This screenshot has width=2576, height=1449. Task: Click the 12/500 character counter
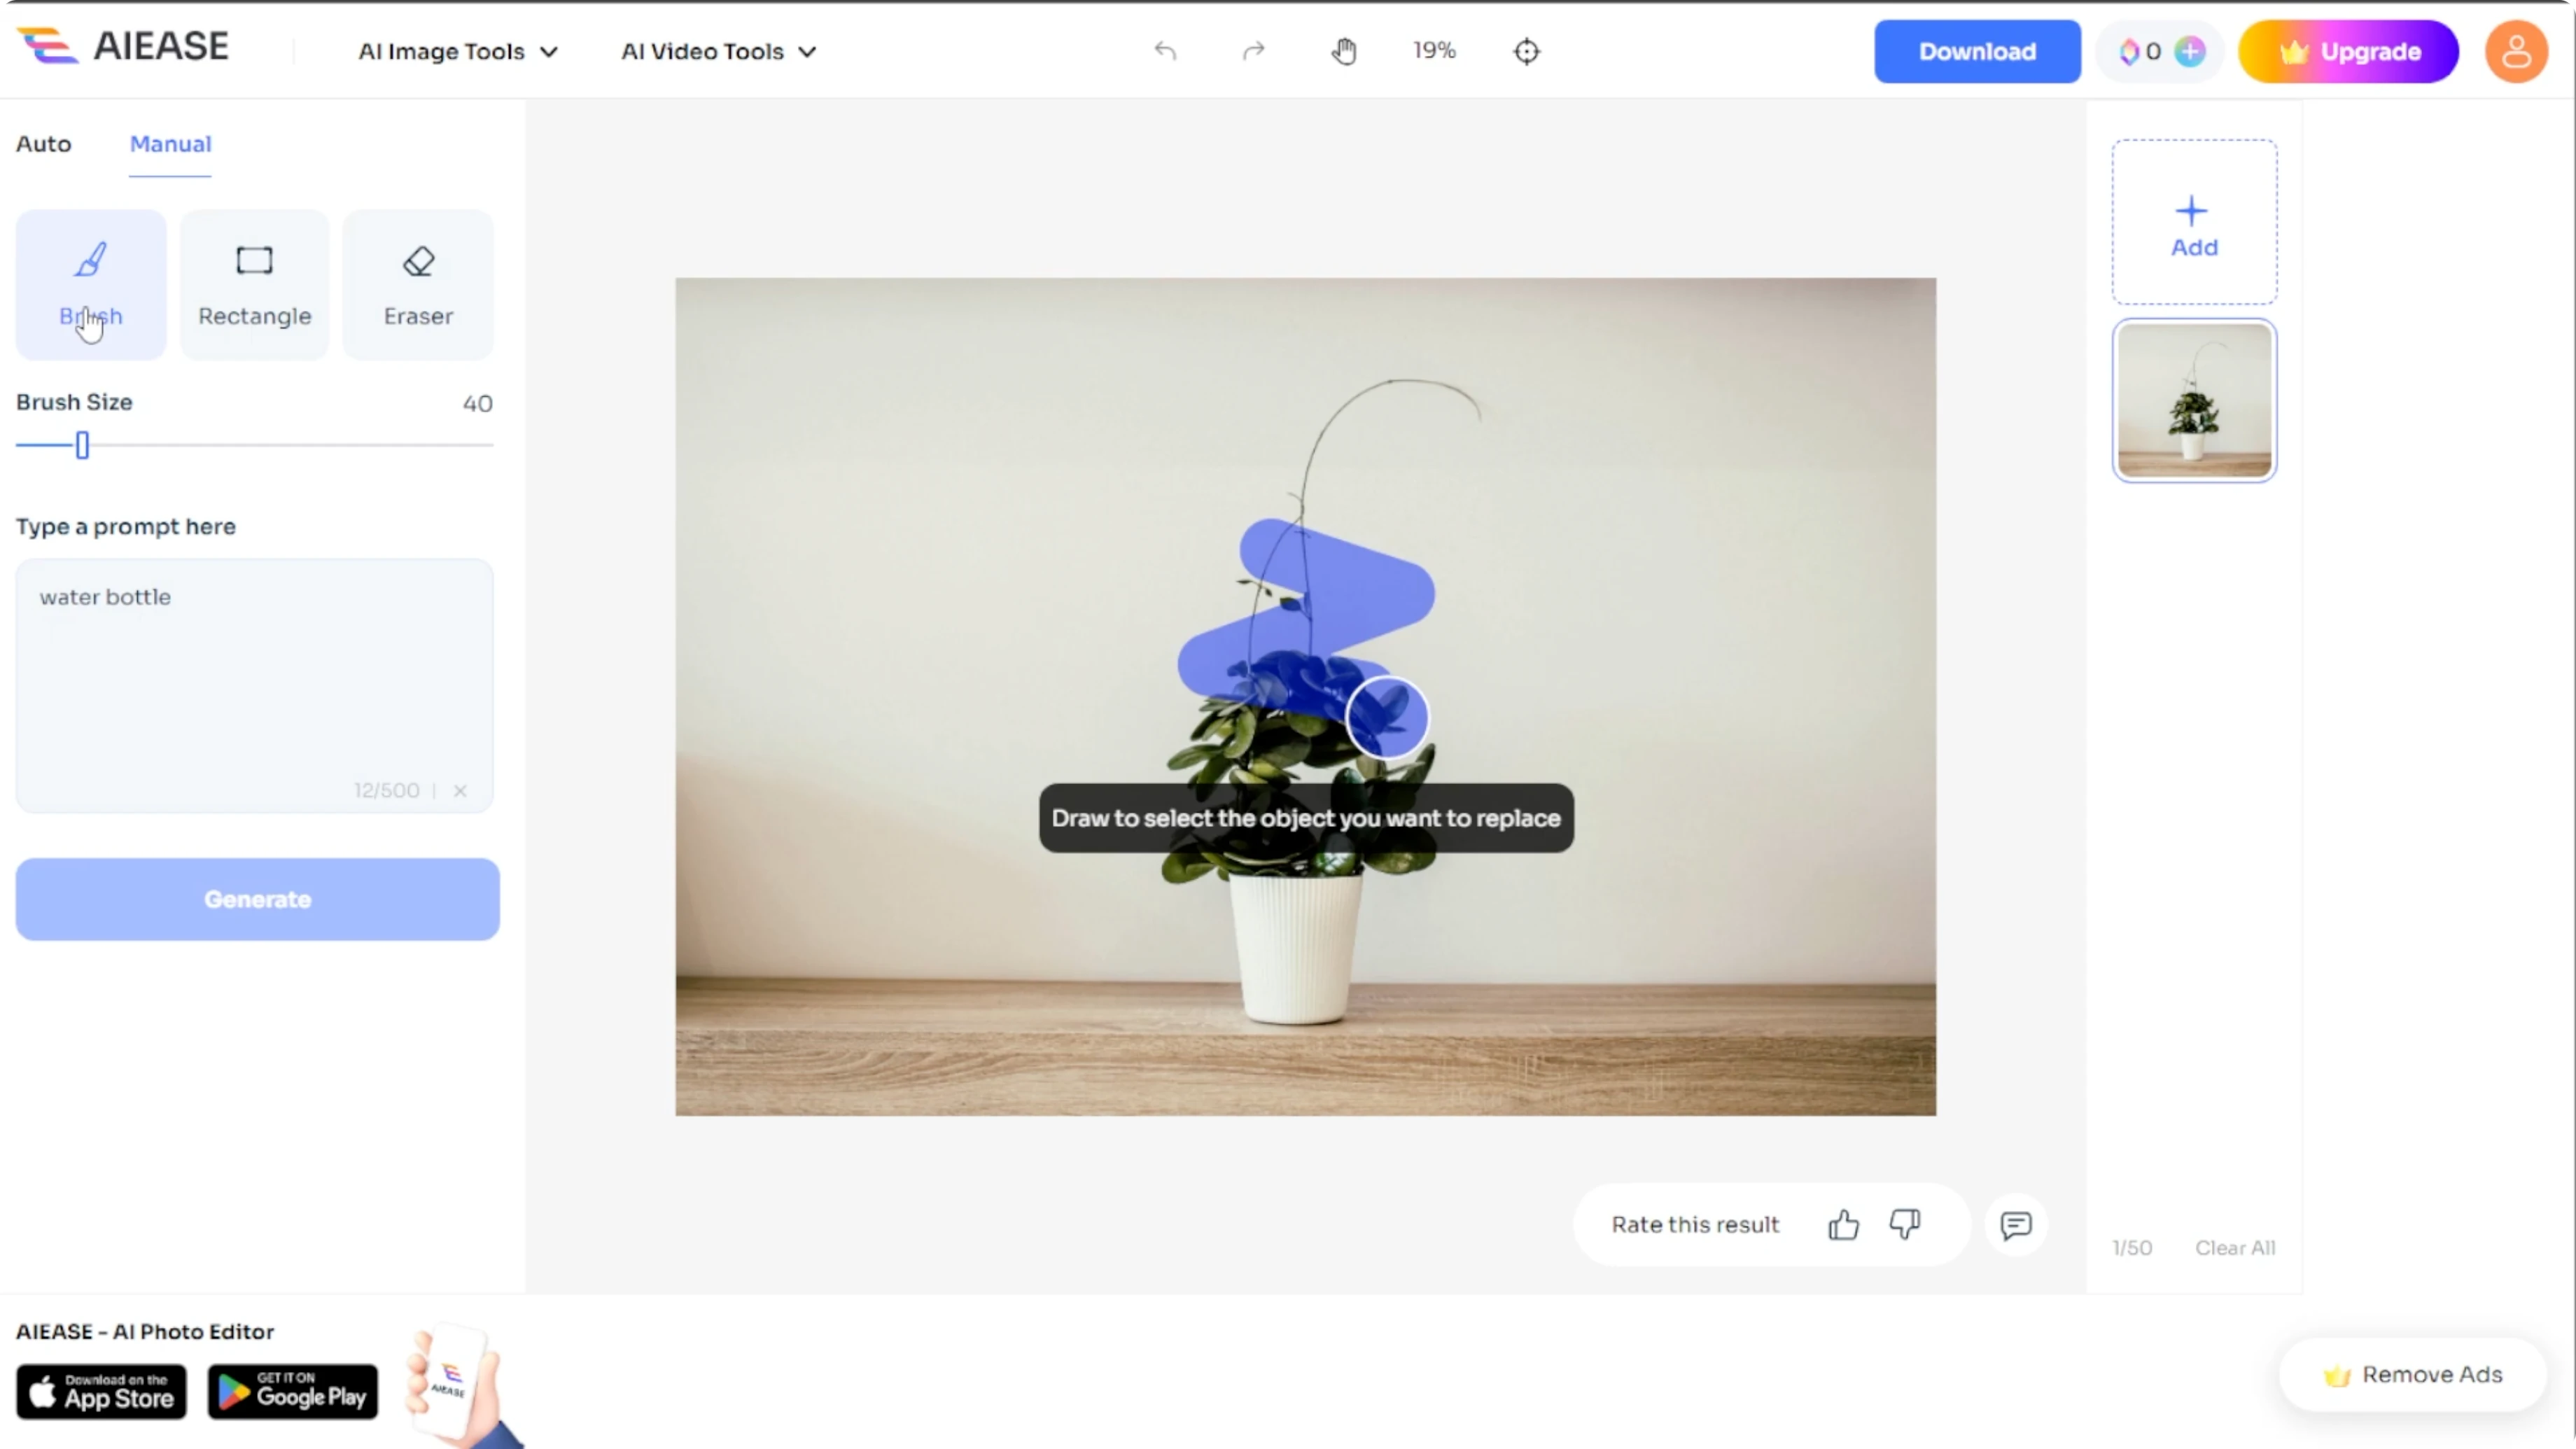coord(386,790)
